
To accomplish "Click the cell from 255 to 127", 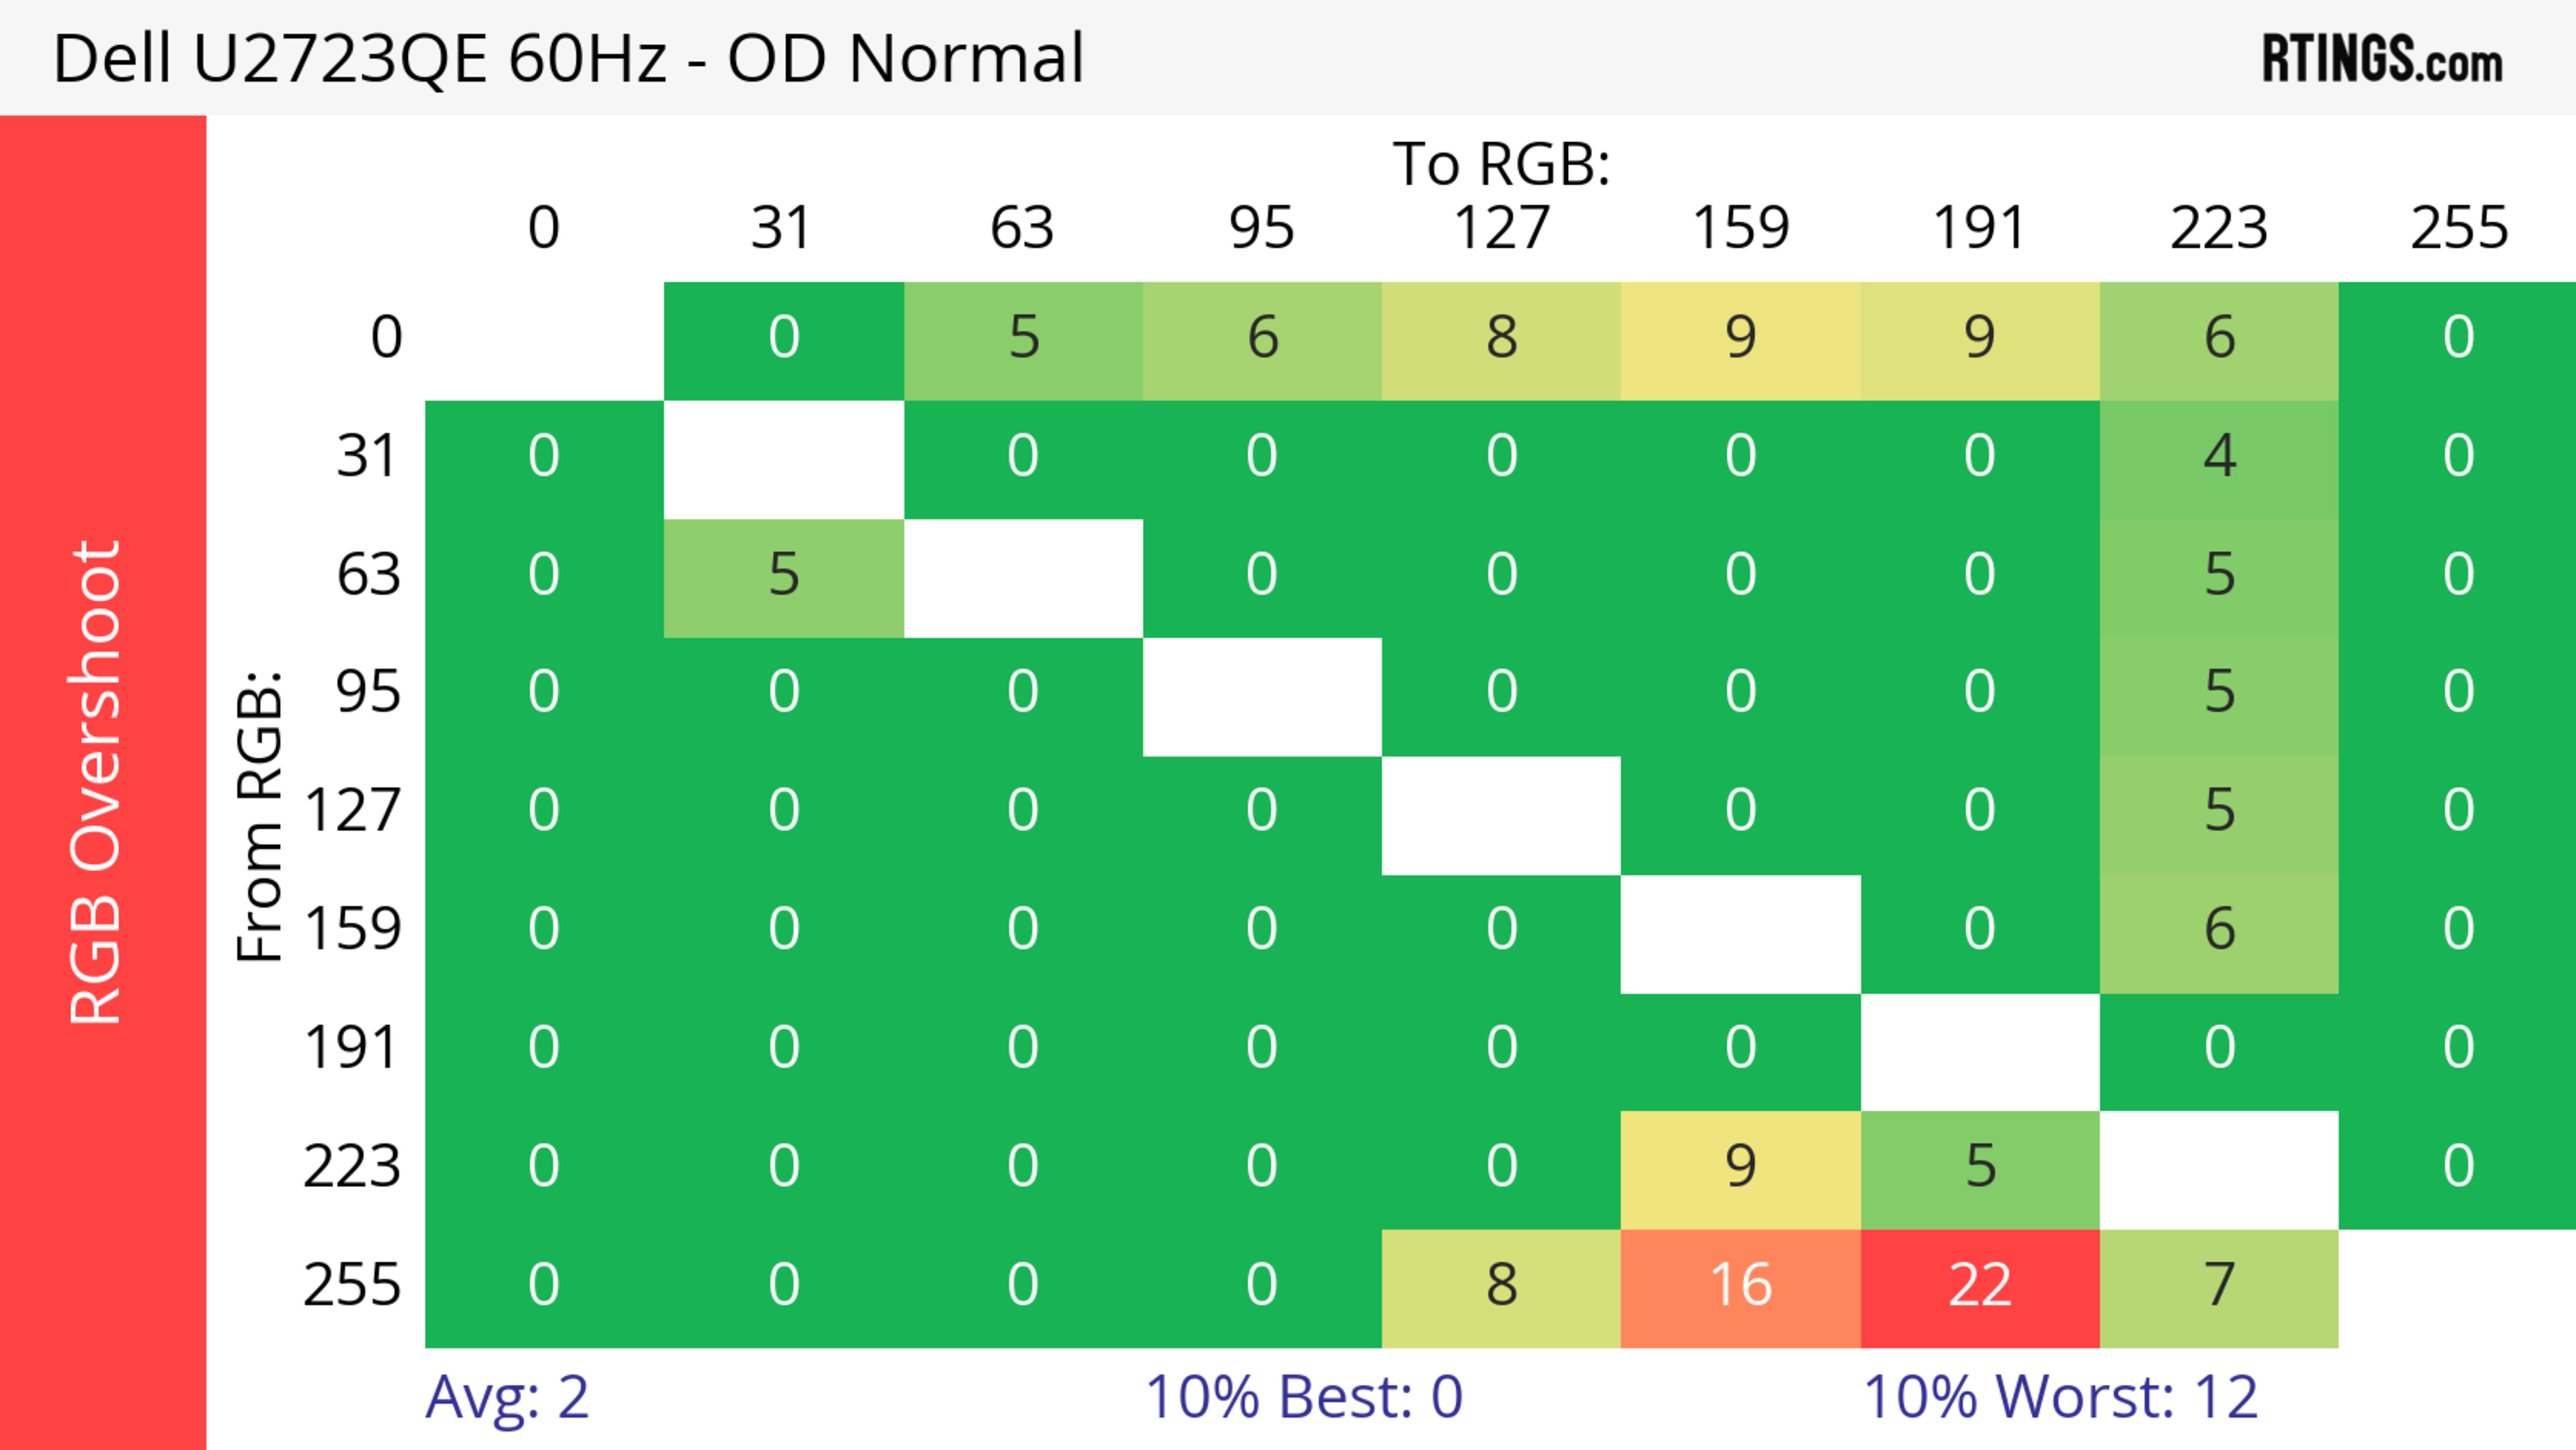I will pos(1501,1286).
